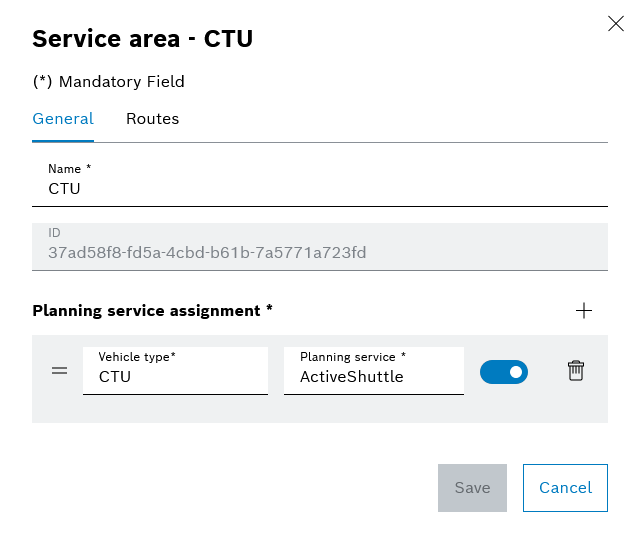Click the Mandatory Field note text
Image resolution: width=640 pixels, height=544 pixels.
(x=109, y=82)
